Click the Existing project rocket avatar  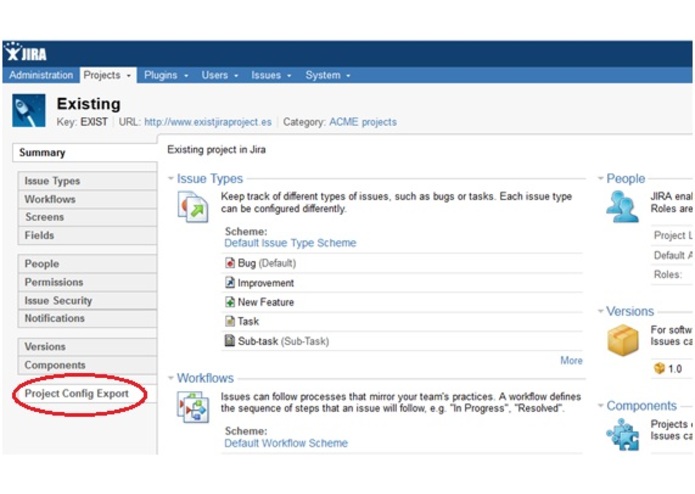click(29, 111)
